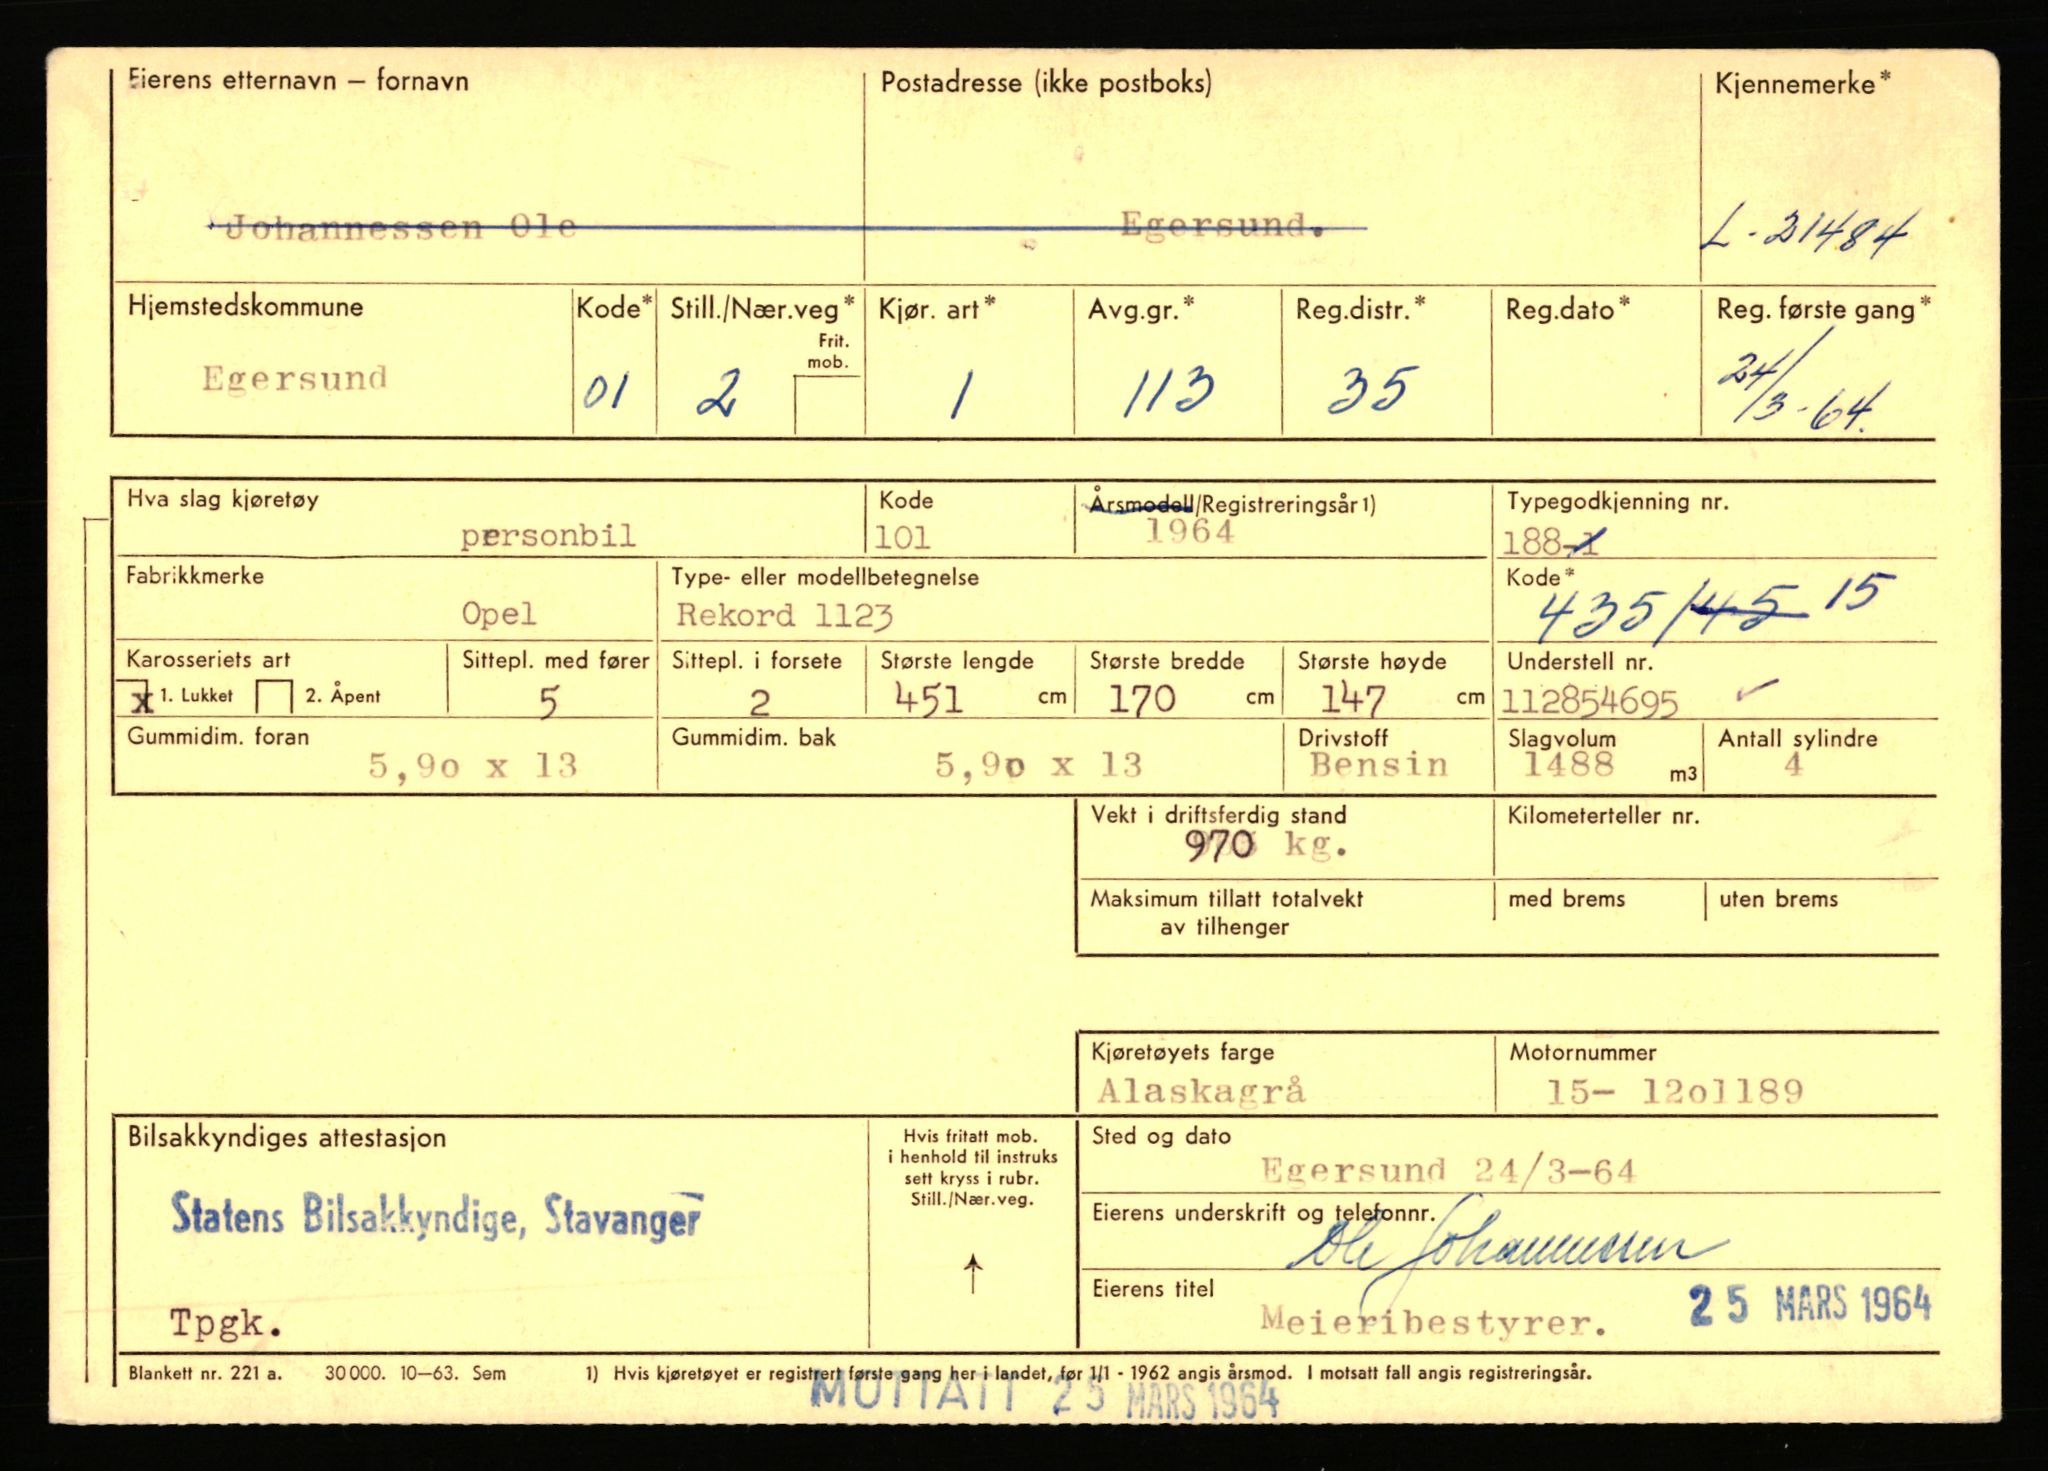Click the registration year '1964'
Image resolution: width=2048 pixels, height=1471 pixels.
point(1189,532)
